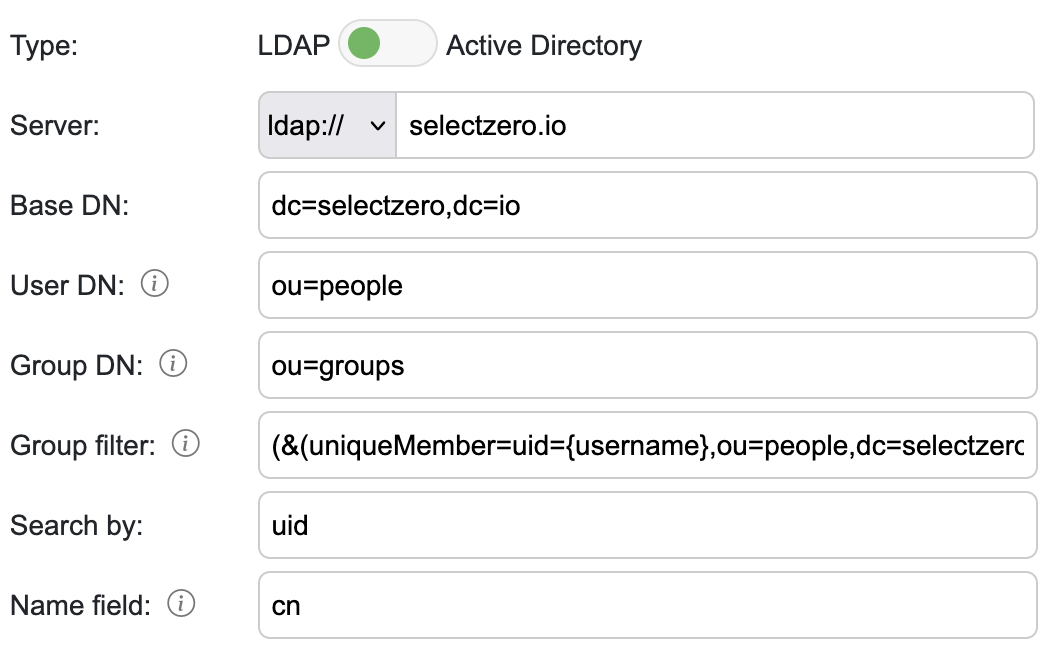Image resolution: width=1050 pixels, height=658 pixels.
Task: Open the ldap:// protocol dropdown
Action: 327,126
